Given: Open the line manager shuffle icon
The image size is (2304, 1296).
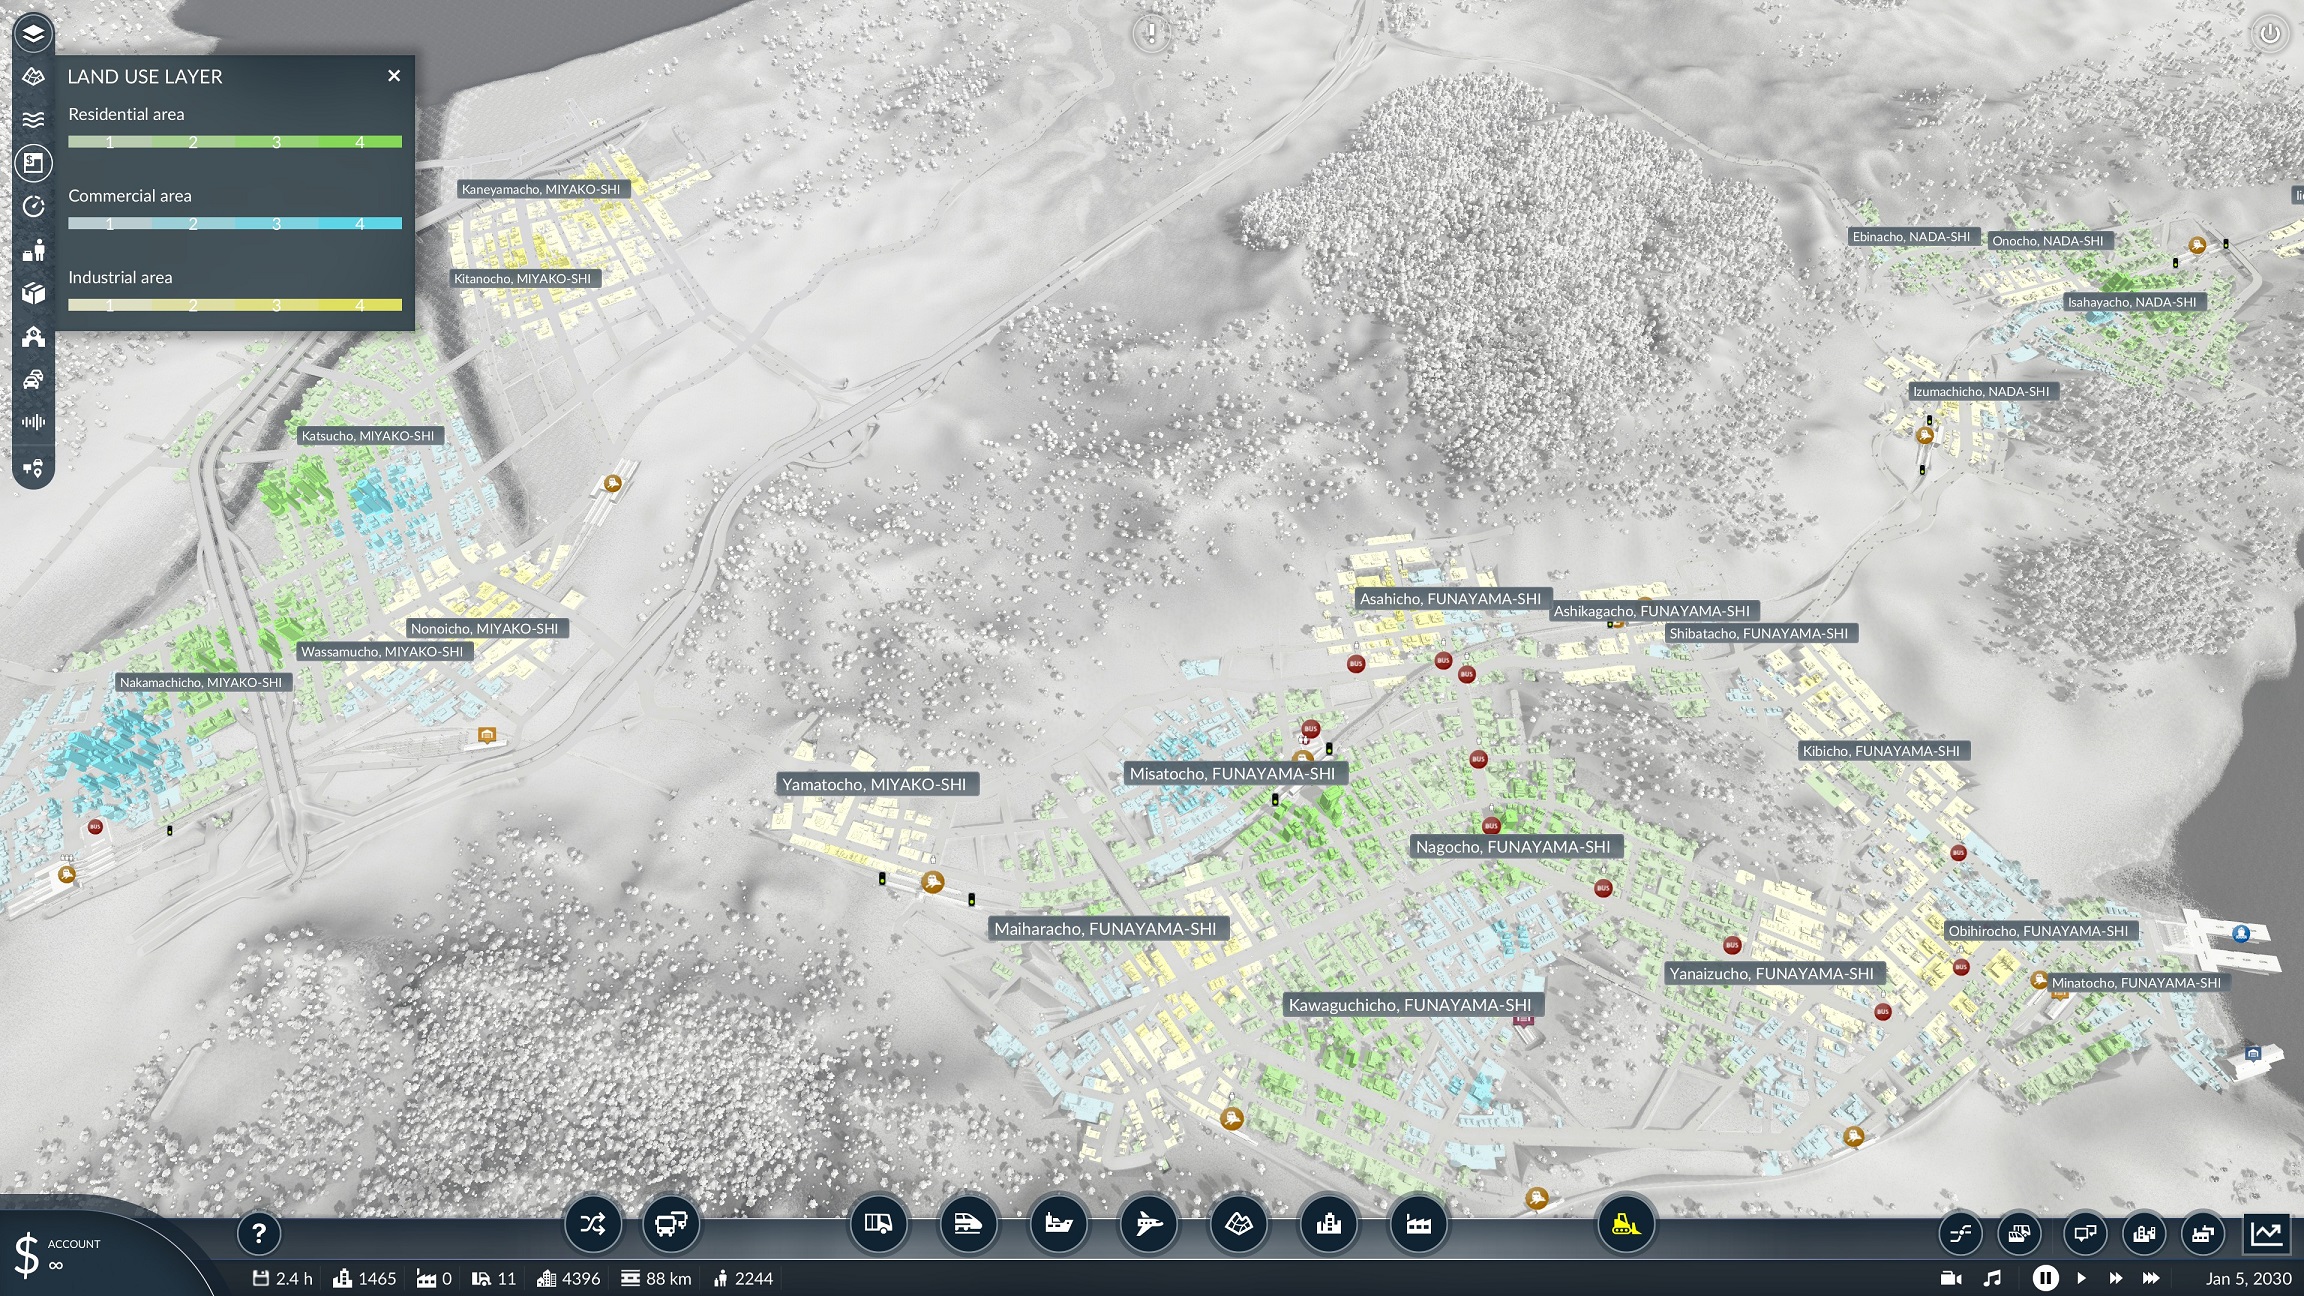Looking at the screenshot, I should [x=592, y=1223].
